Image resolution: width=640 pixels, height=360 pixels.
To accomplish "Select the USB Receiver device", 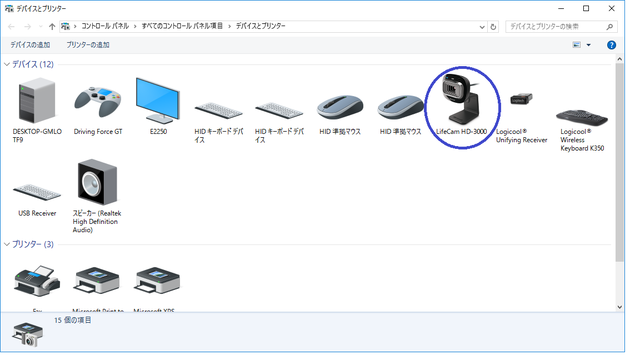I will pos(37,192).
